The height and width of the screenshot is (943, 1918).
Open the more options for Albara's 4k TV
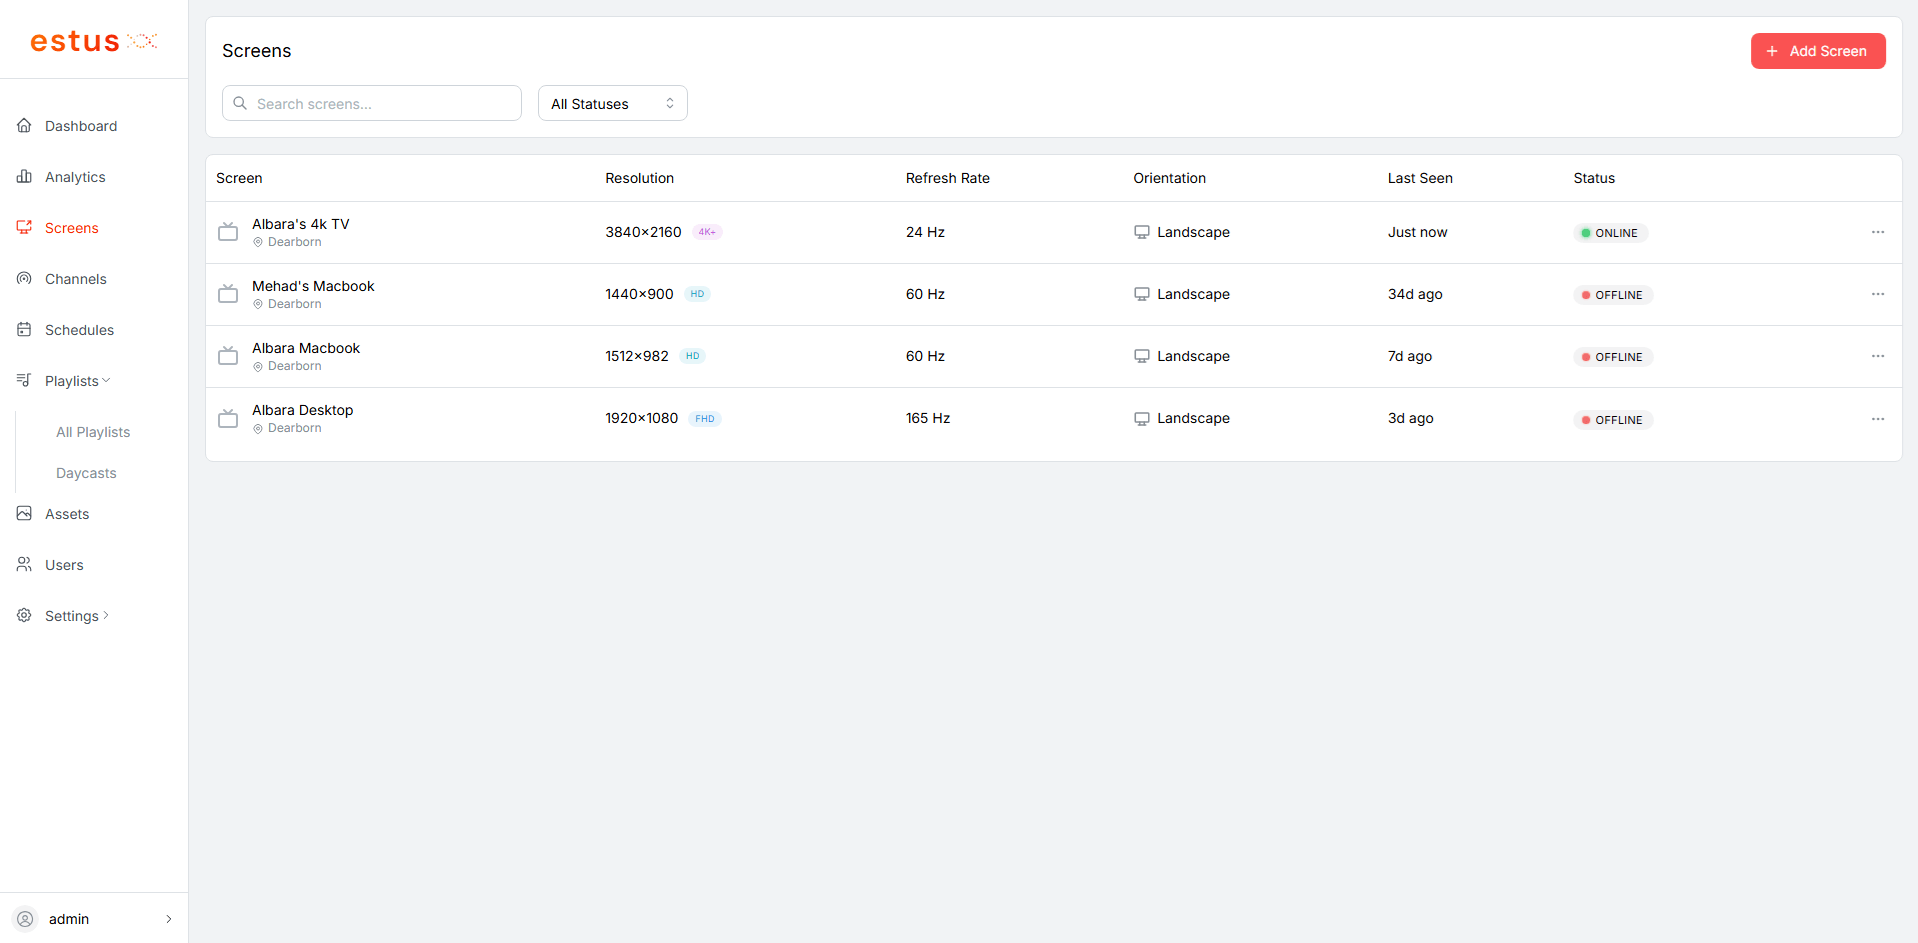tap(1878, 232)
